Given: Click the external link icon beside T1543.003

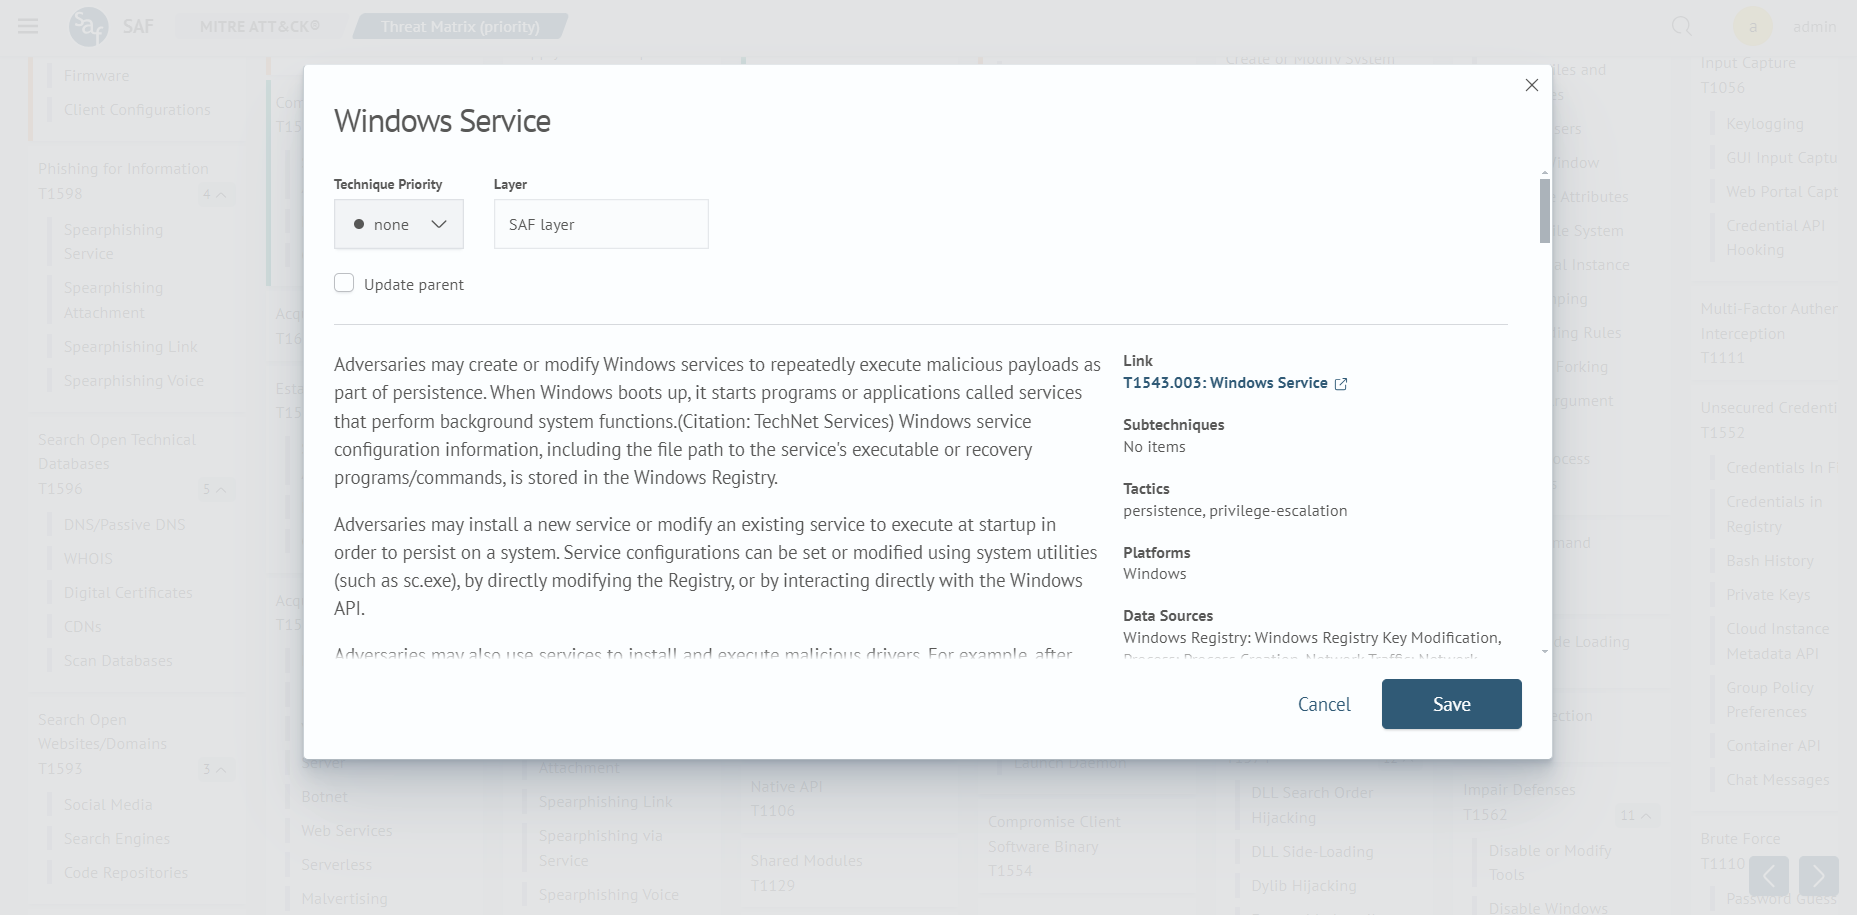Looking at the screenshot, I should tap(1341, 384).
